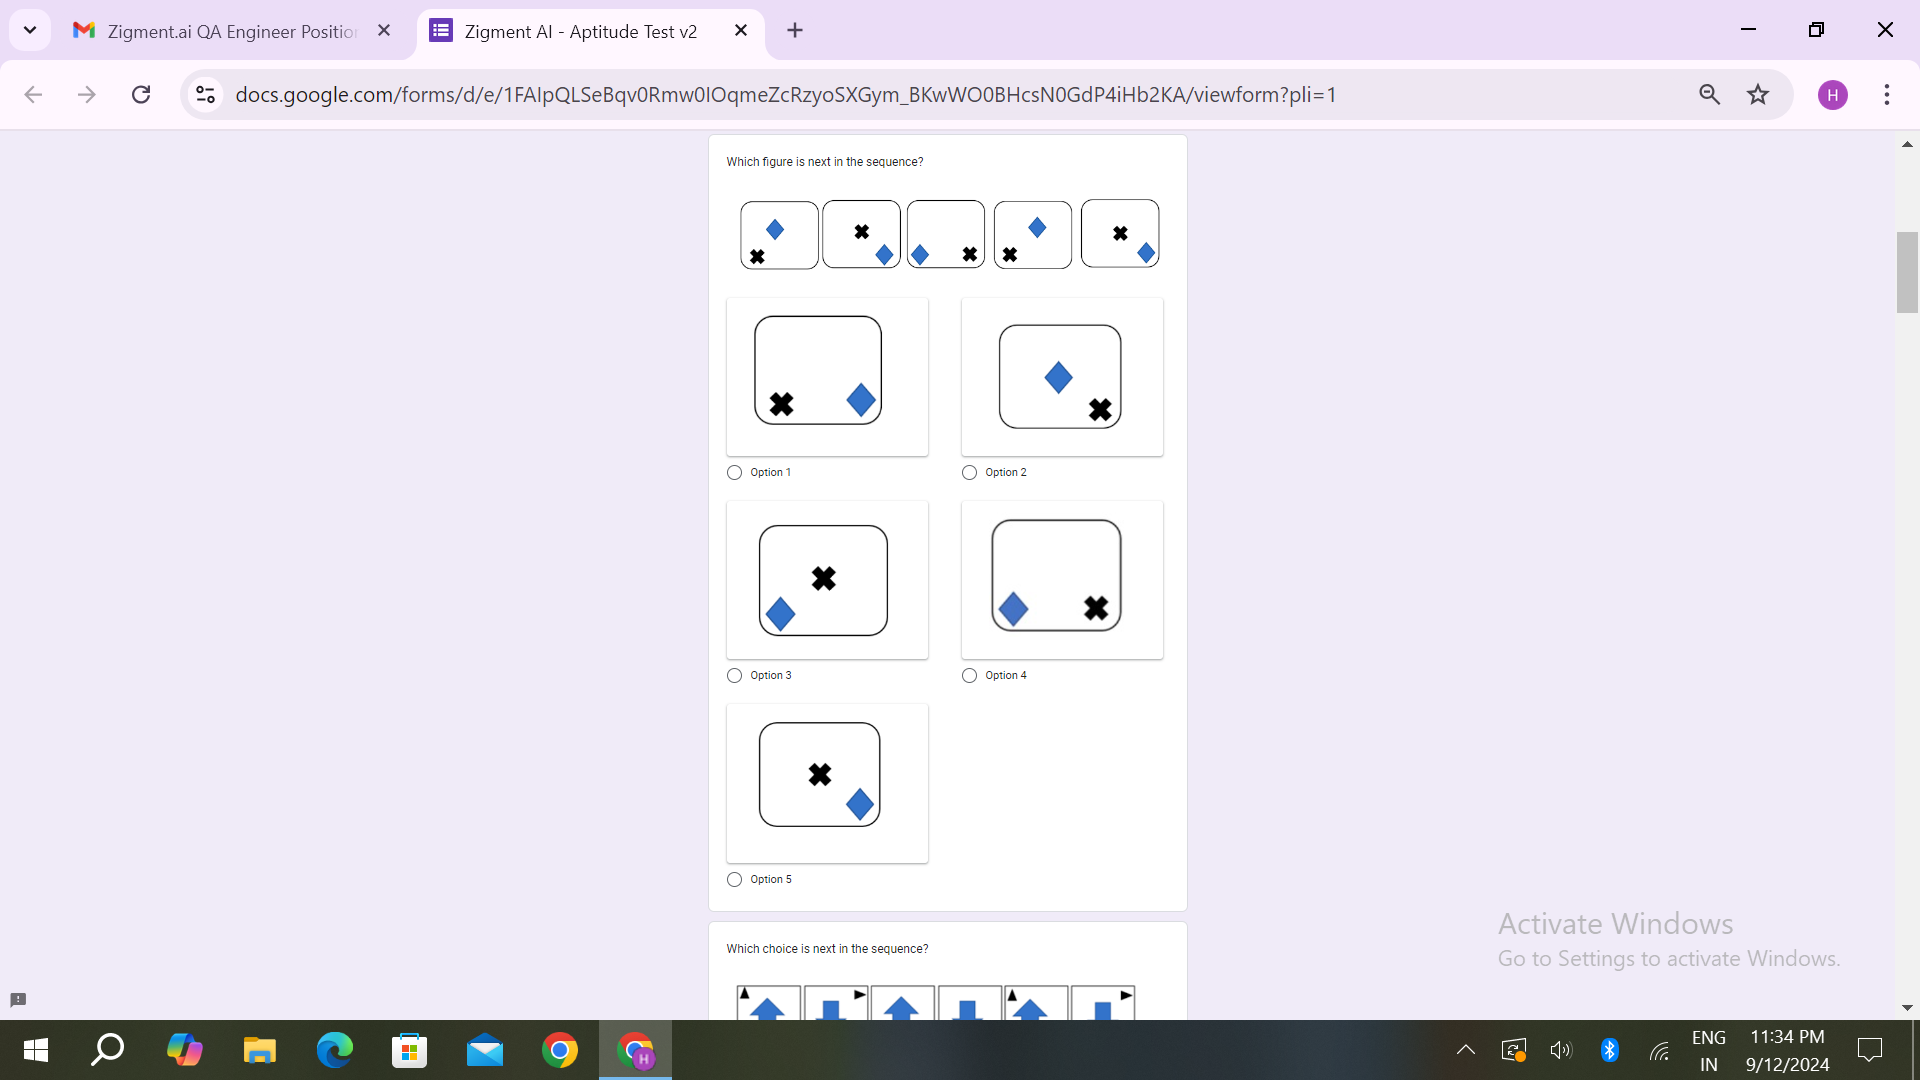Click the new tab plus button
1920x1080 pixels.
(795, 30)
